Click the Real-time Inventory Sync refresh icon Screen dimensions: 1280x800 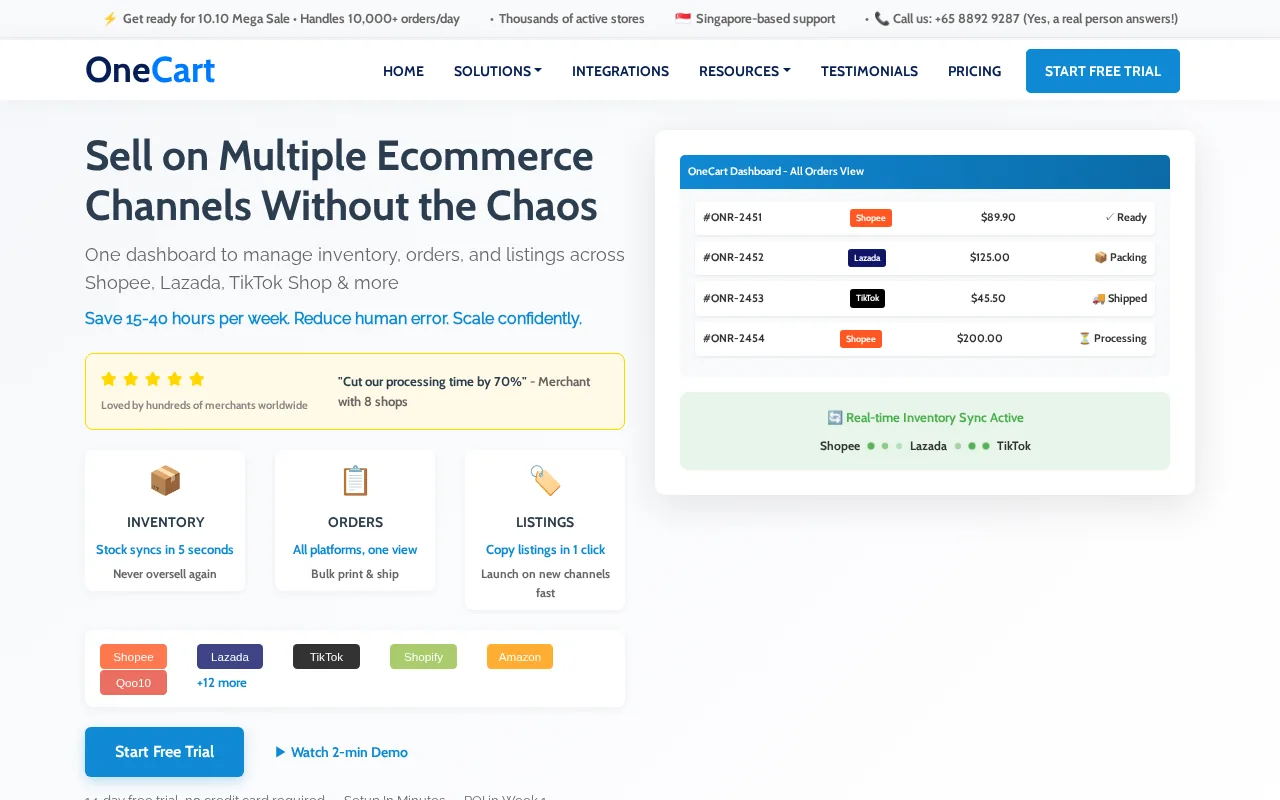tap(834, 418)
